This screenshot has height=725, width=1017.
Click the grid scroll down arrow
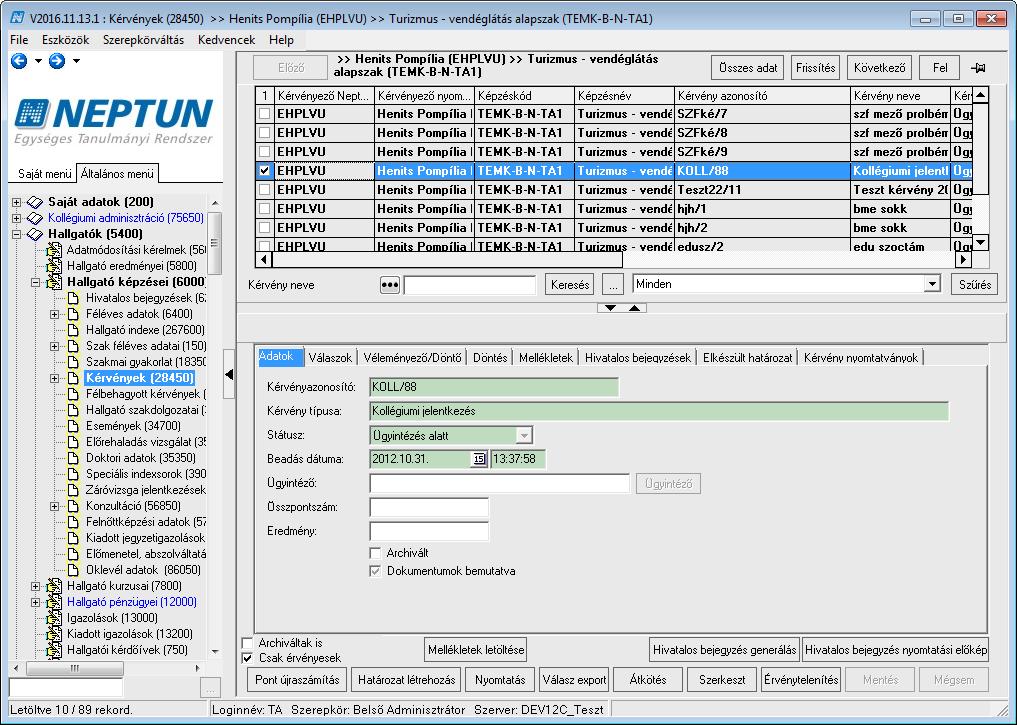coord(981,243)
